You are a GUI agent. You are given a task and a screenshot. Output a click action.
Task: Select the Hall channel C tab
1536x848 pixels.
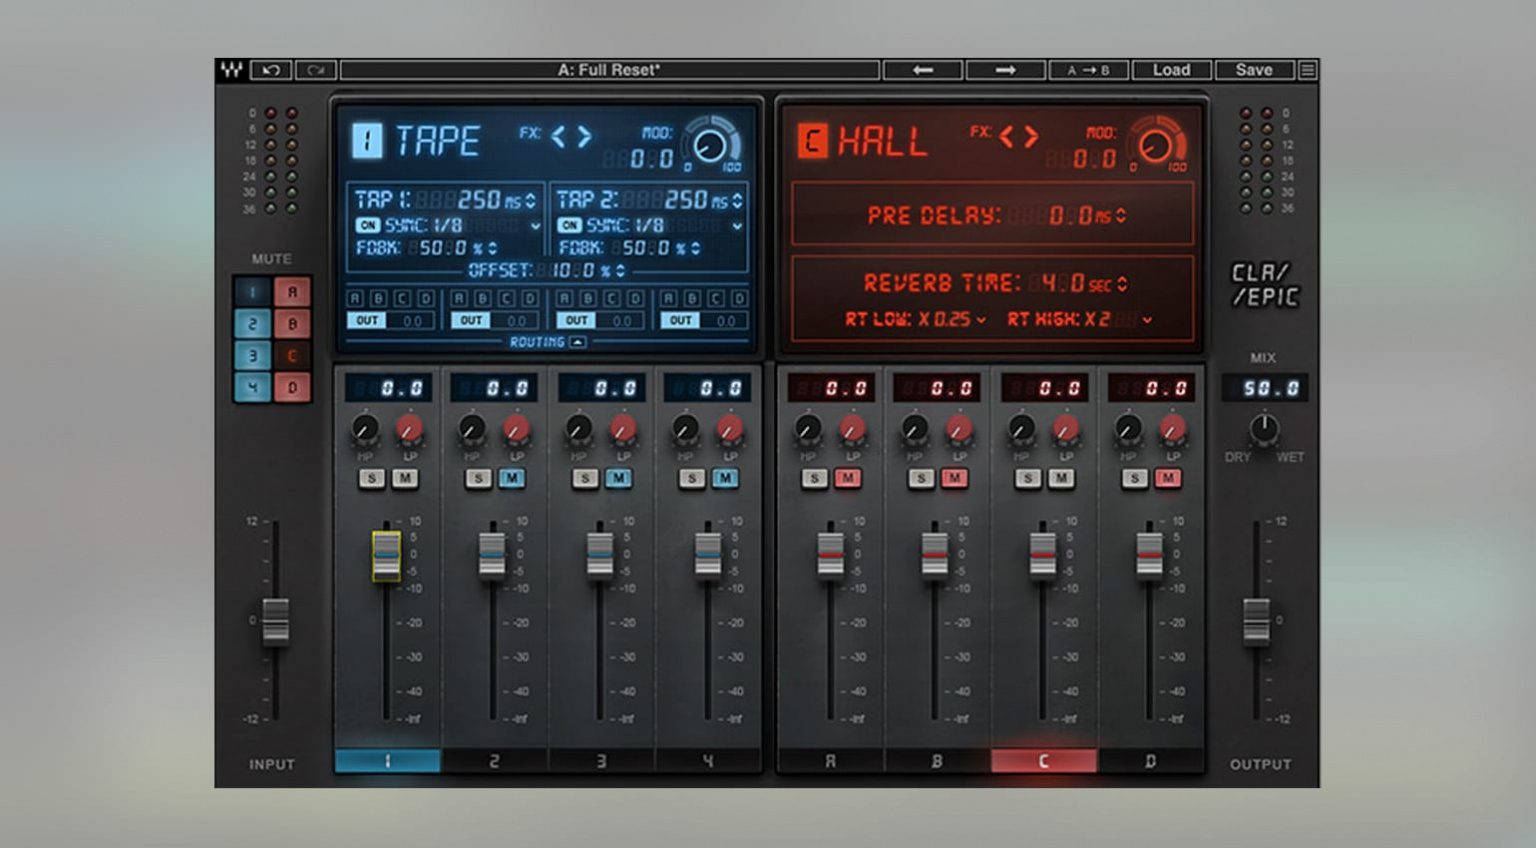pyautogui.click(x=1044, y=761)
